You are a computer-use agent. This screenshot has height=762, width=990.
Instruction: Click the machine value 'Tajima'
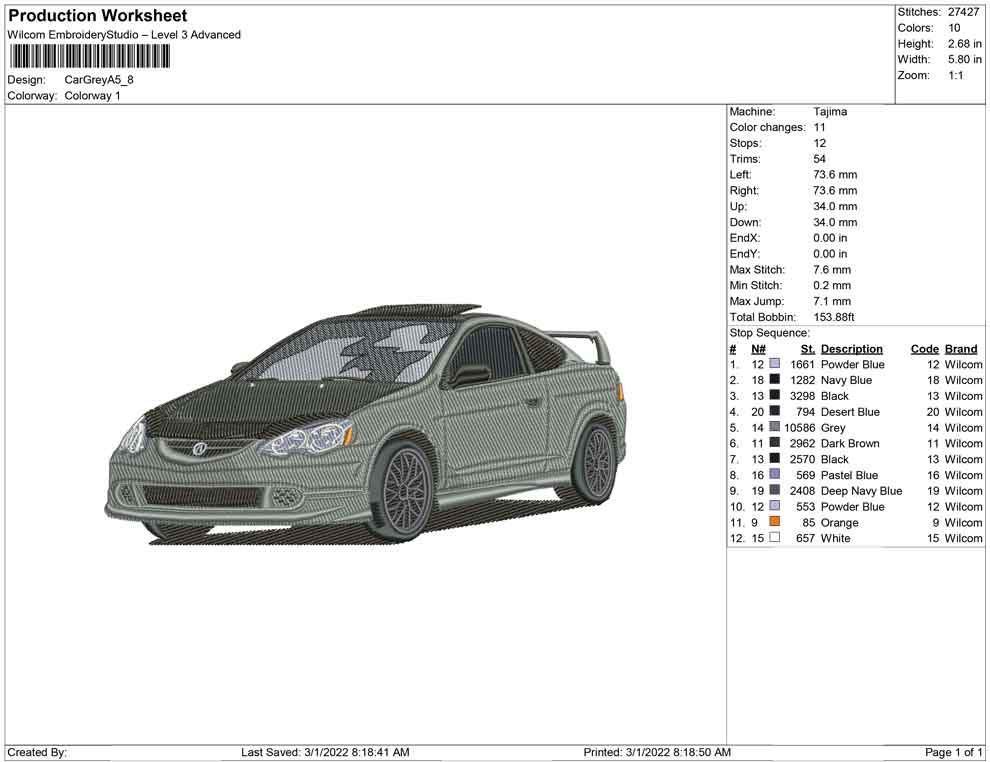pyautogui.click(x=830, y=112)
